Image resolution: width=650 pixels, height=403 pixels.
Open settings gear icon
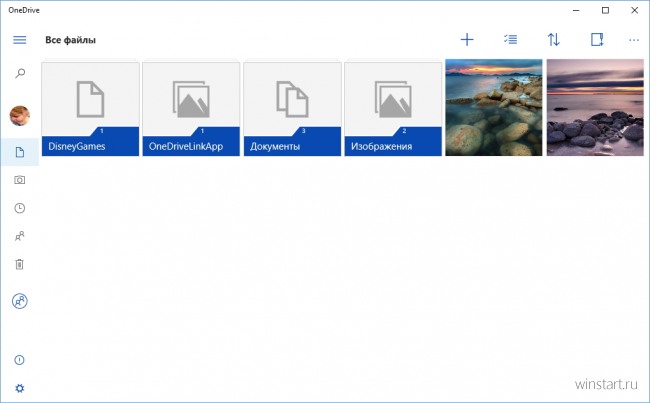pyautogui.click(x=19, y=388)
